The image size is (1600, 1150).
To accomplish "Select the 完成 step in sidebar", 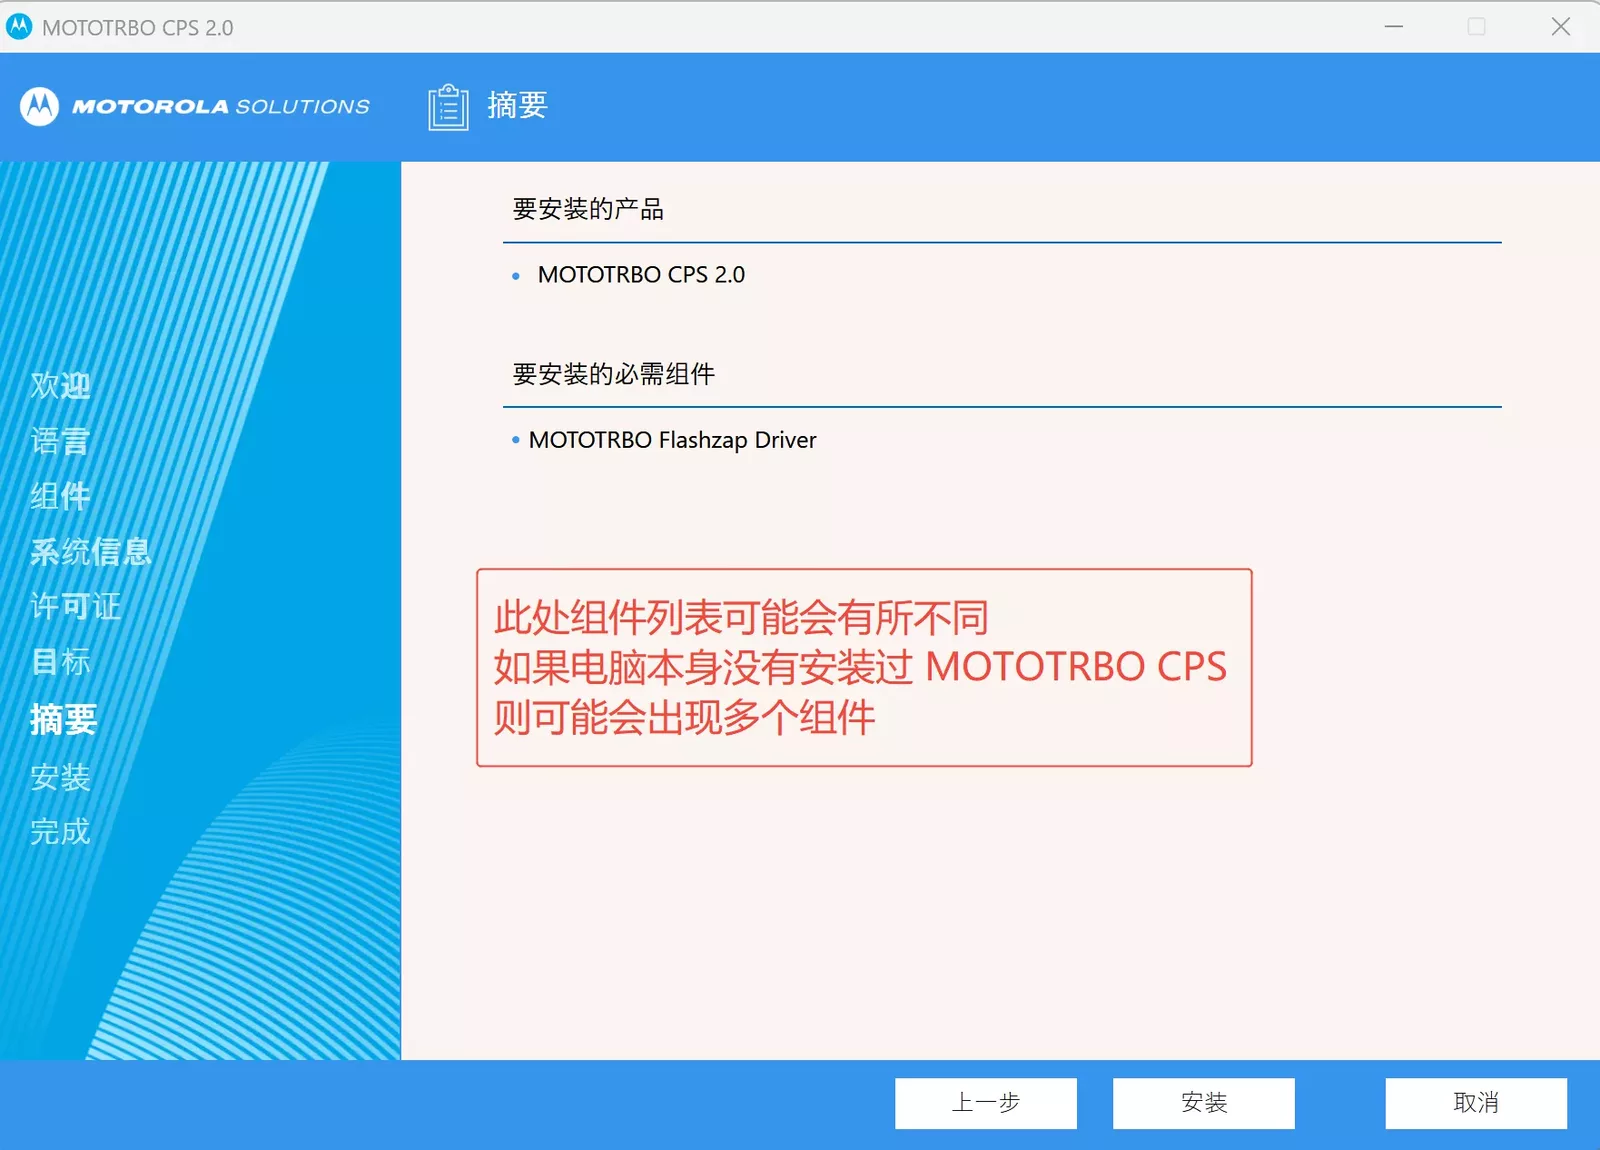I will 60,832.
